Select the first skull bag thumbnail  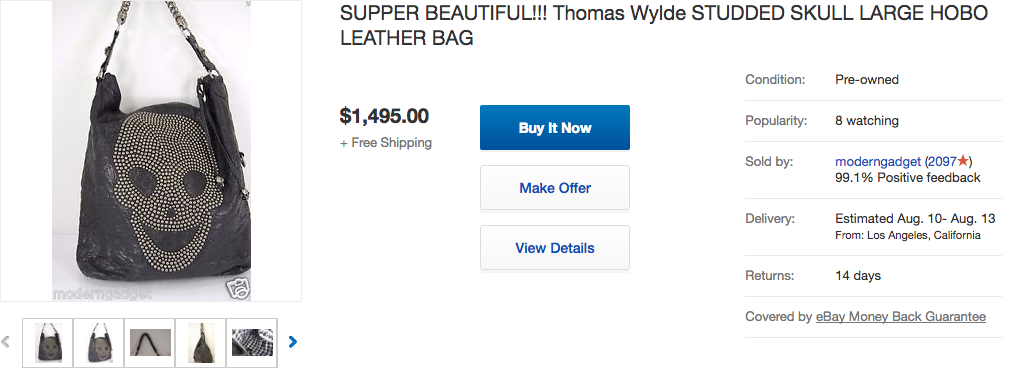point(48,342)
